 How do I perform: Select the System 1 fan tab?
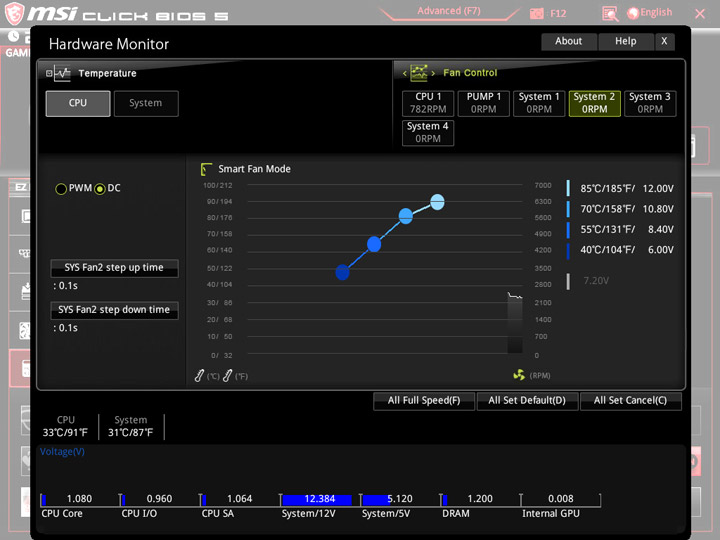coord(539,103)
